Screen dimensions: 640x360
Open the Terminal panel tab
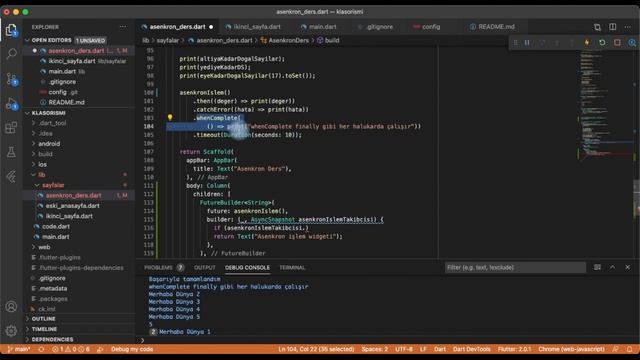pos(292,268)
